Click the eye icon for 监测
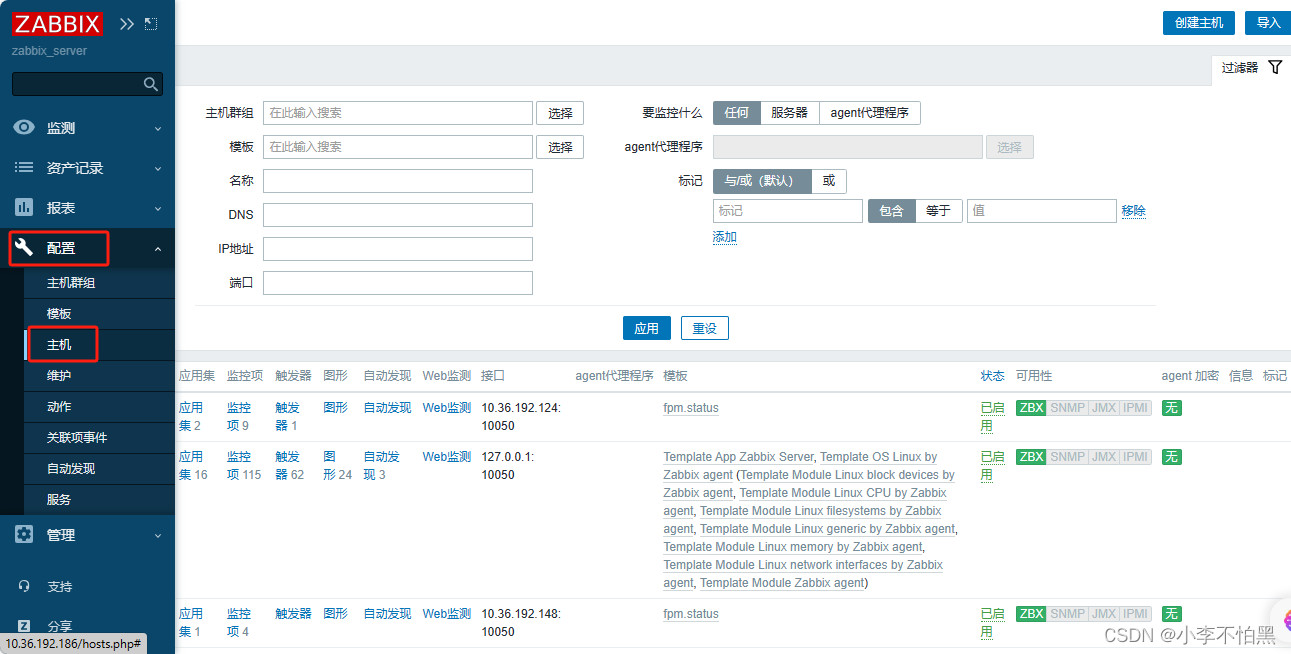 24,128
